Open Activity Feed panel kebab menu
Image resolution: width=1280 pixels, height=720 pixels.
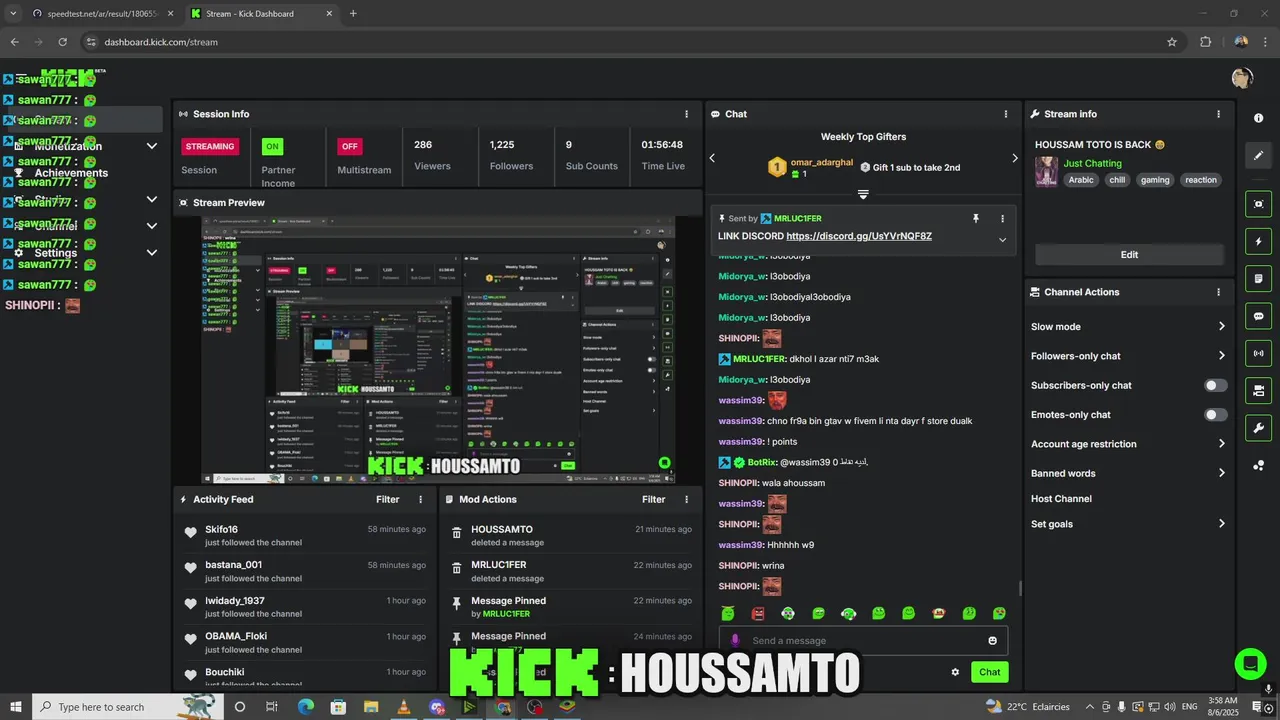click(x=420, y=499)
